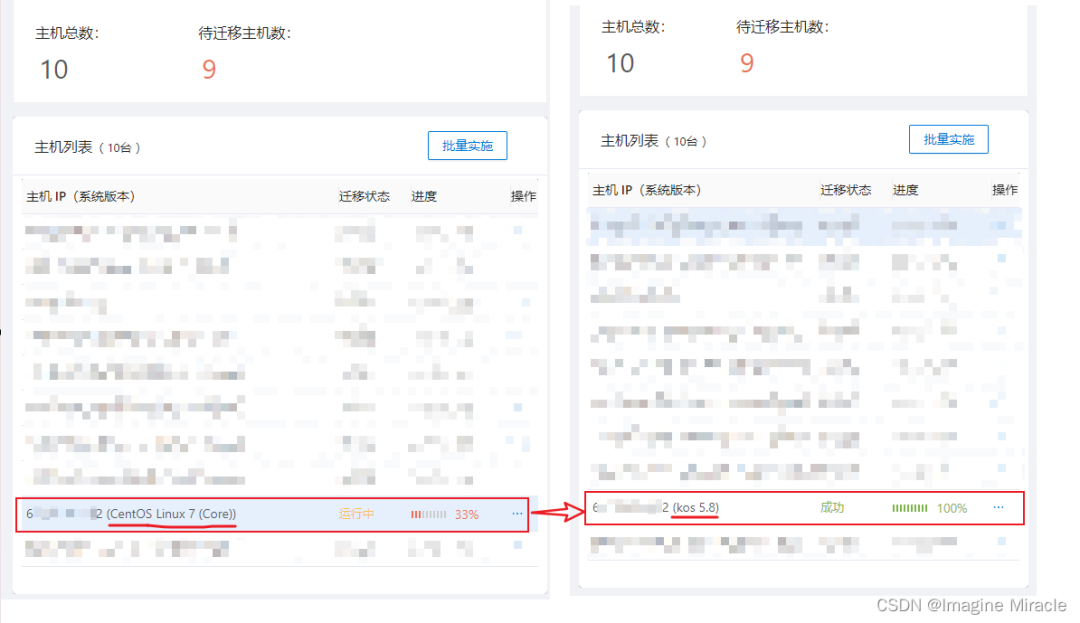The width and height of the screenshot is (1080, 623).
Task: Click the 运行中 status in the left list
Action: pos(356,514)
